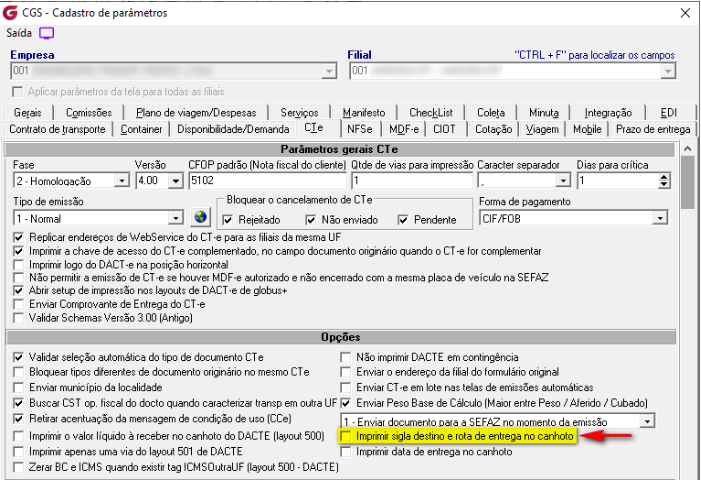Open the Caracter separador dropdown

click(563, 181)
